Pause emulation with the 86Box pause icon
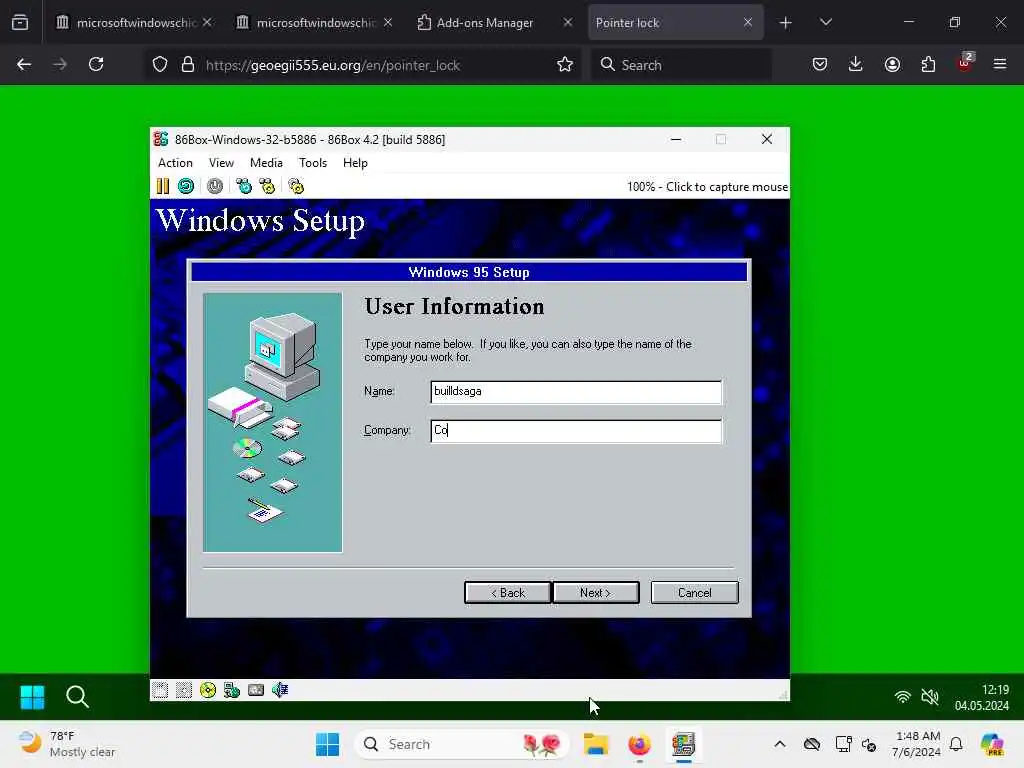 (163, 187)
